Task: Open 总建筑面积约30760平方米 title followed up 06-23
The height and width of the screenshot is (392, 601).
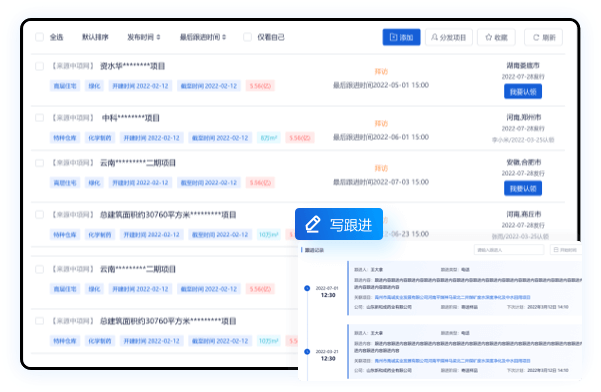Action: click(x=168, y=215)
